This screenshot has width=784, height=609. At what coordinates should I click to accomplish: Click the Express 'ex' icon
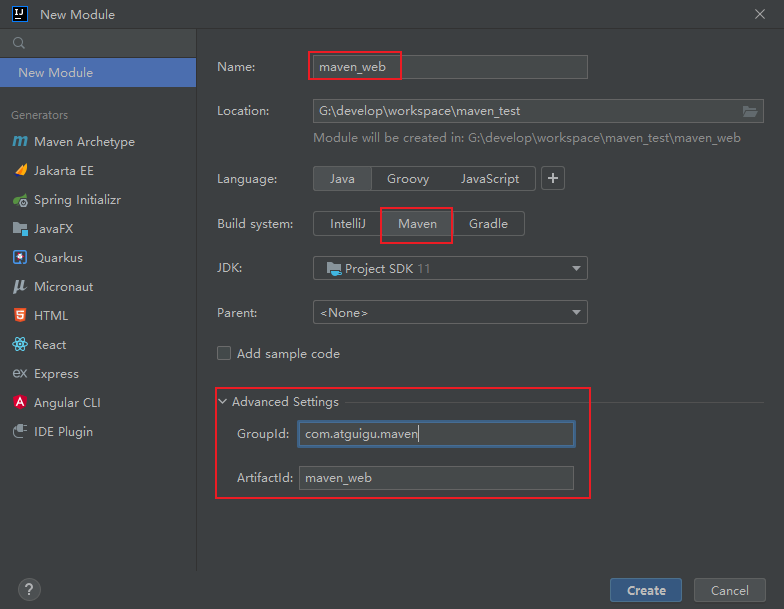(x=20, y=374)
